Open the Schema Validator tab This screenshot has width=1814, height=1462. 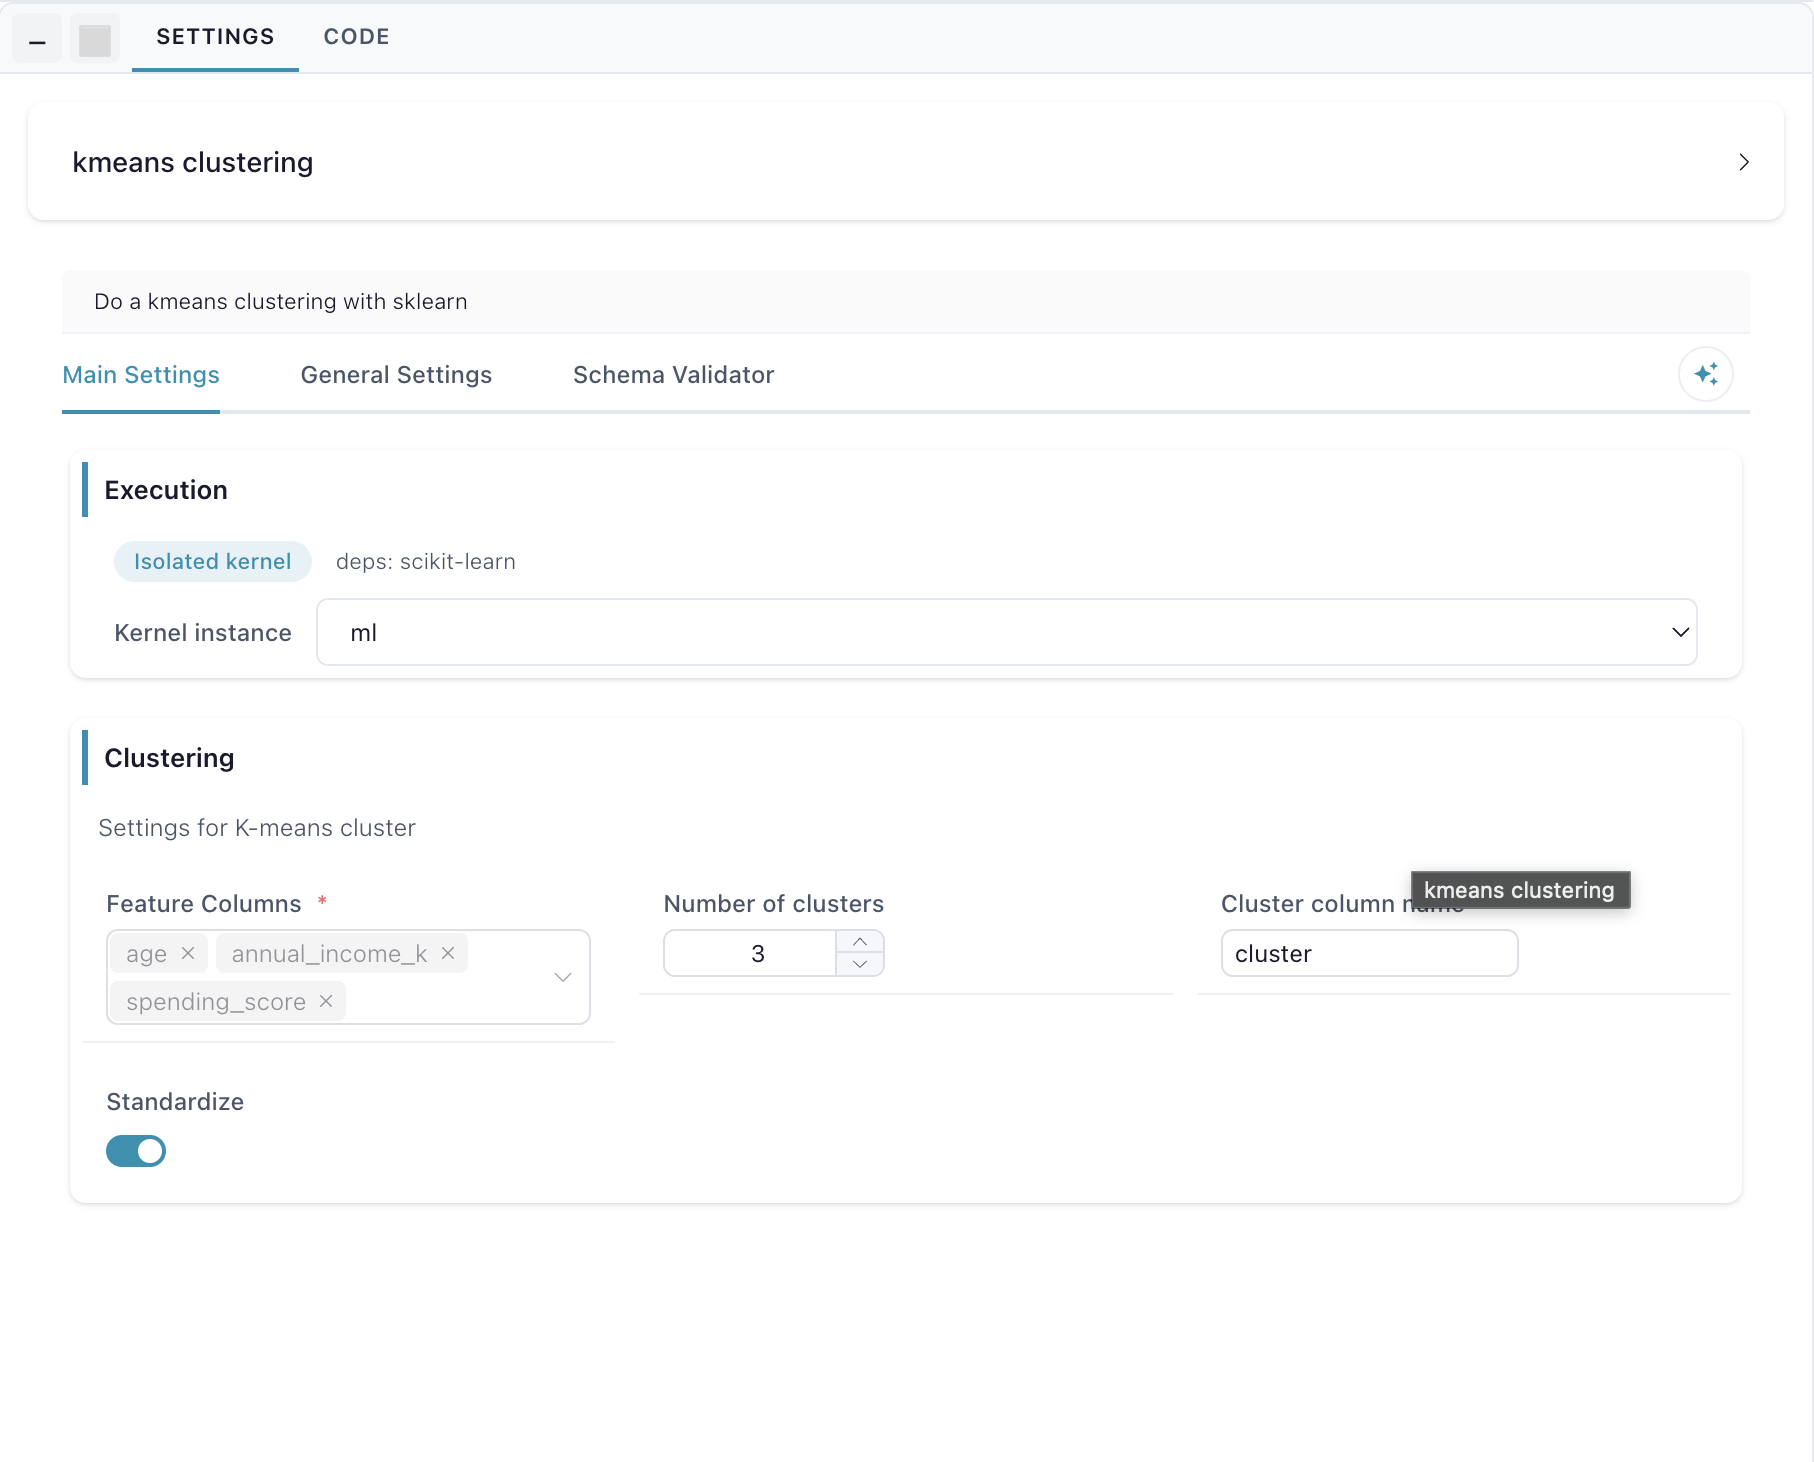coord(673,375)
